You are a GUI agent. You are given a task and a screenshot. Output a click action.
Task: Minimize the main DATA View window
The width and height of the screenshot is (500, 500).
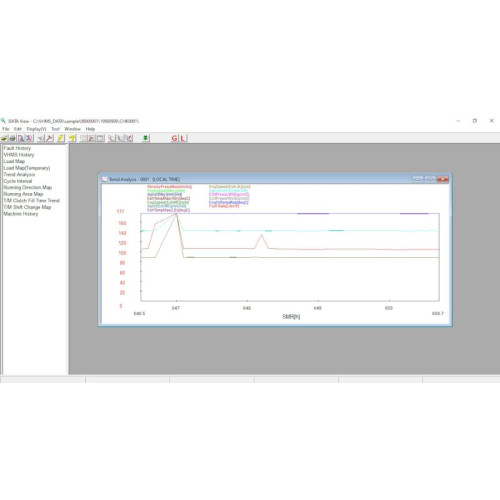[458, 121]
